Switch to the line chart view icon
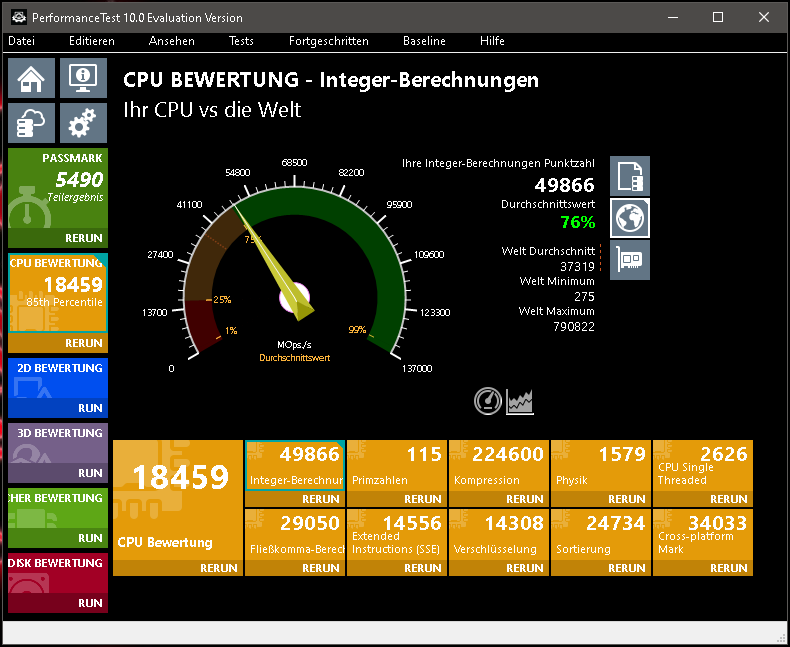 point(520,402)
